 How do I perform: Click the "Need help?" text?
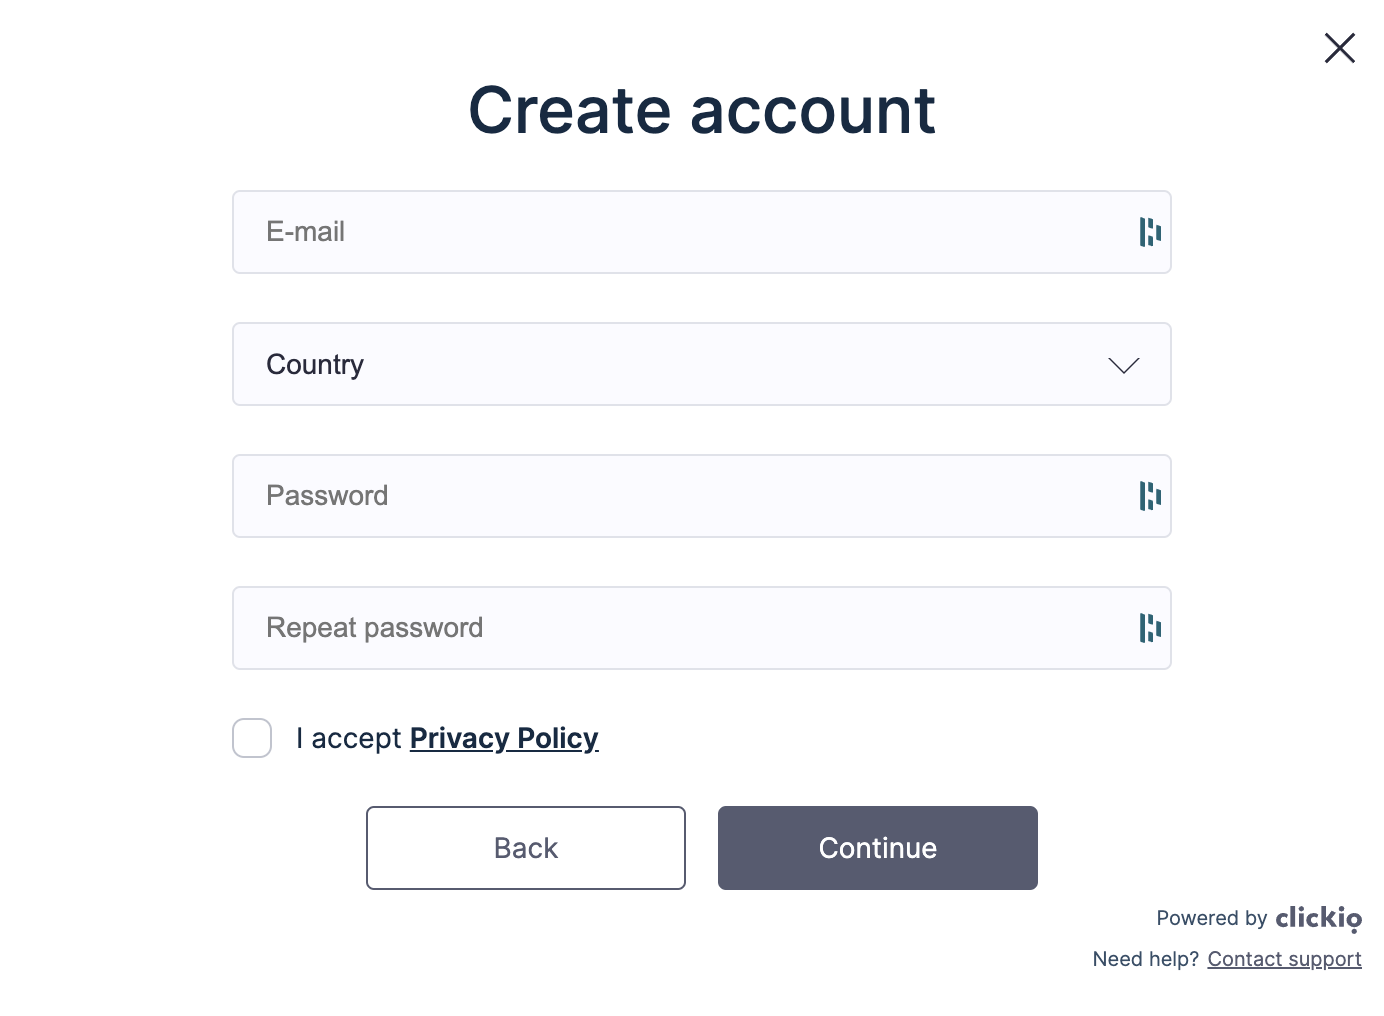1146,959
